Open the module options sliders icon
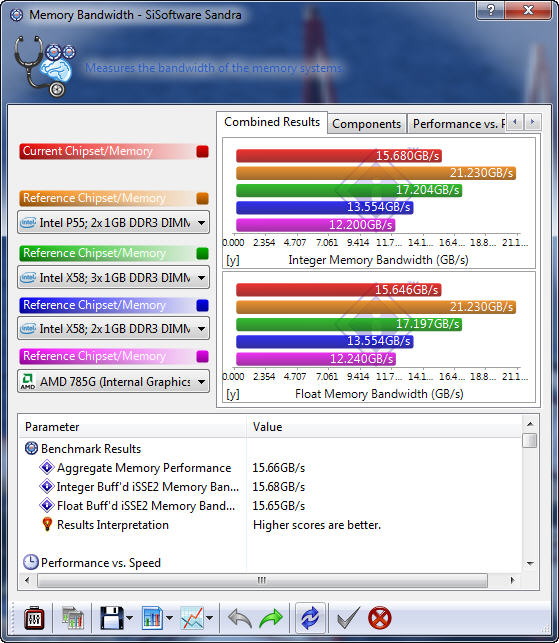The height and width of the screenshot is (643, 559). (34, 618)
